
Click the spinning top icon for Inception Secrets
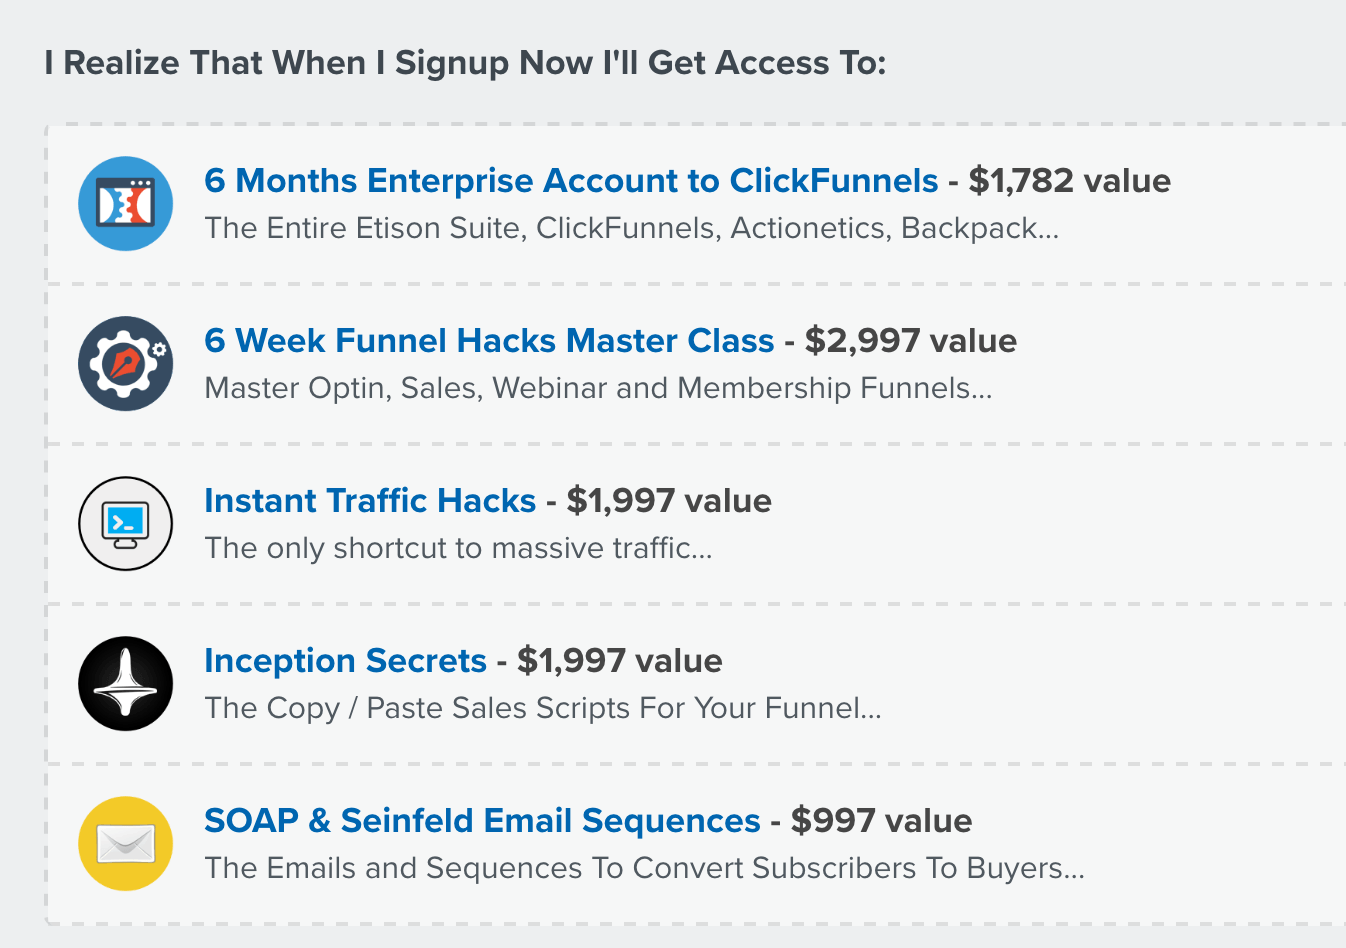click(125, 683)
